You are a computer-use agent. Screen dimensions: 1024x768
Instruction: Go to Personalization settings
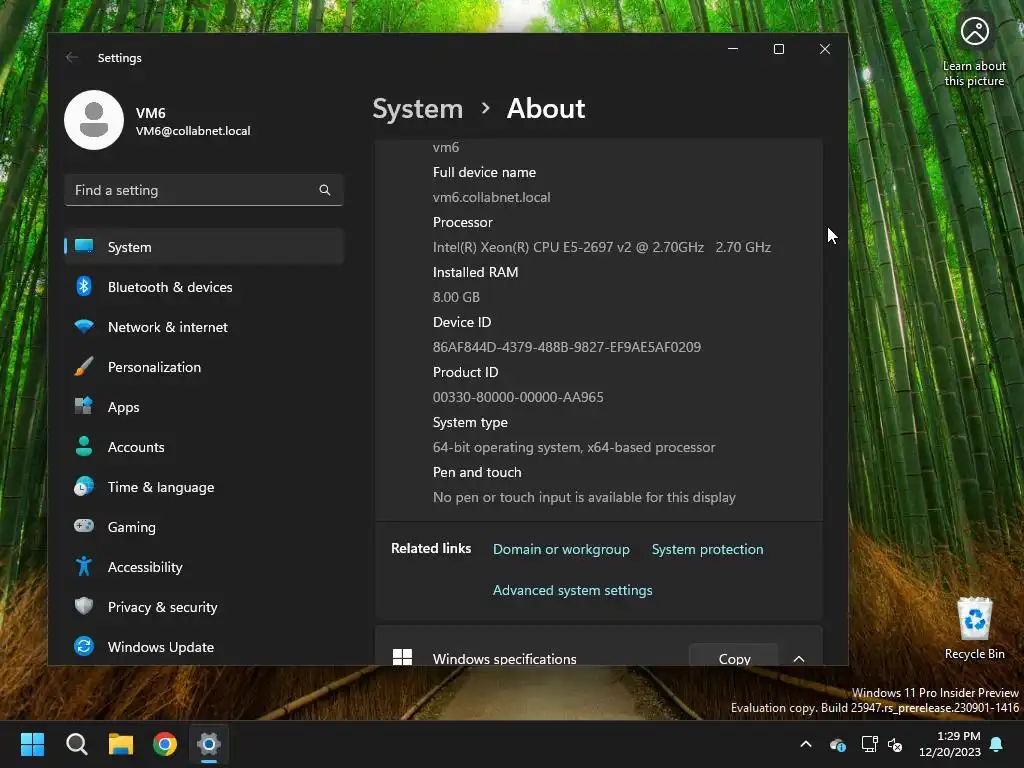coord(204,366)
